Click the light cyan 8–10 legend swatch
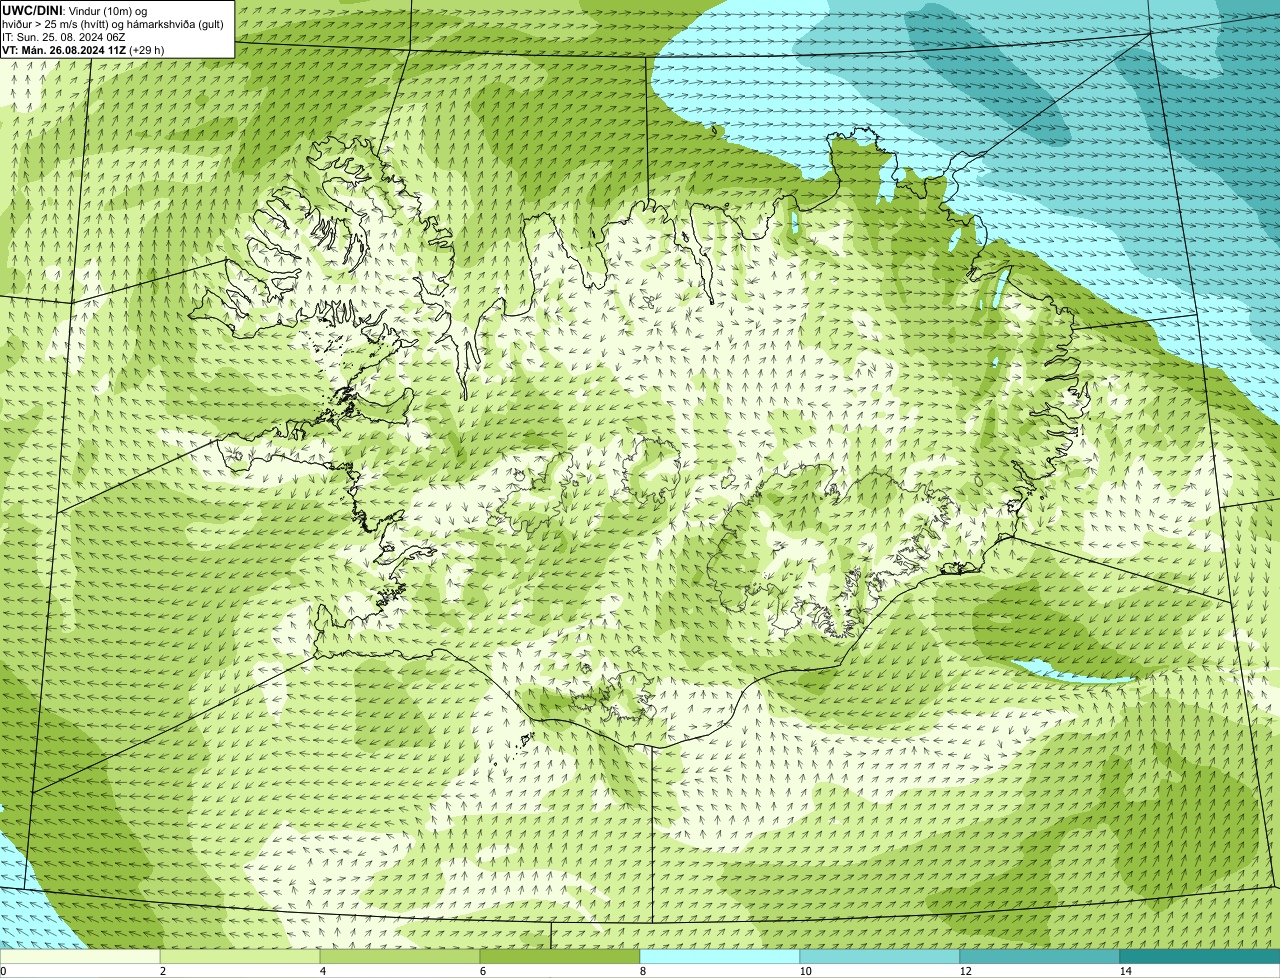Image resolution: width=1280 pixels, height=978 pixels. click(720, 956)
